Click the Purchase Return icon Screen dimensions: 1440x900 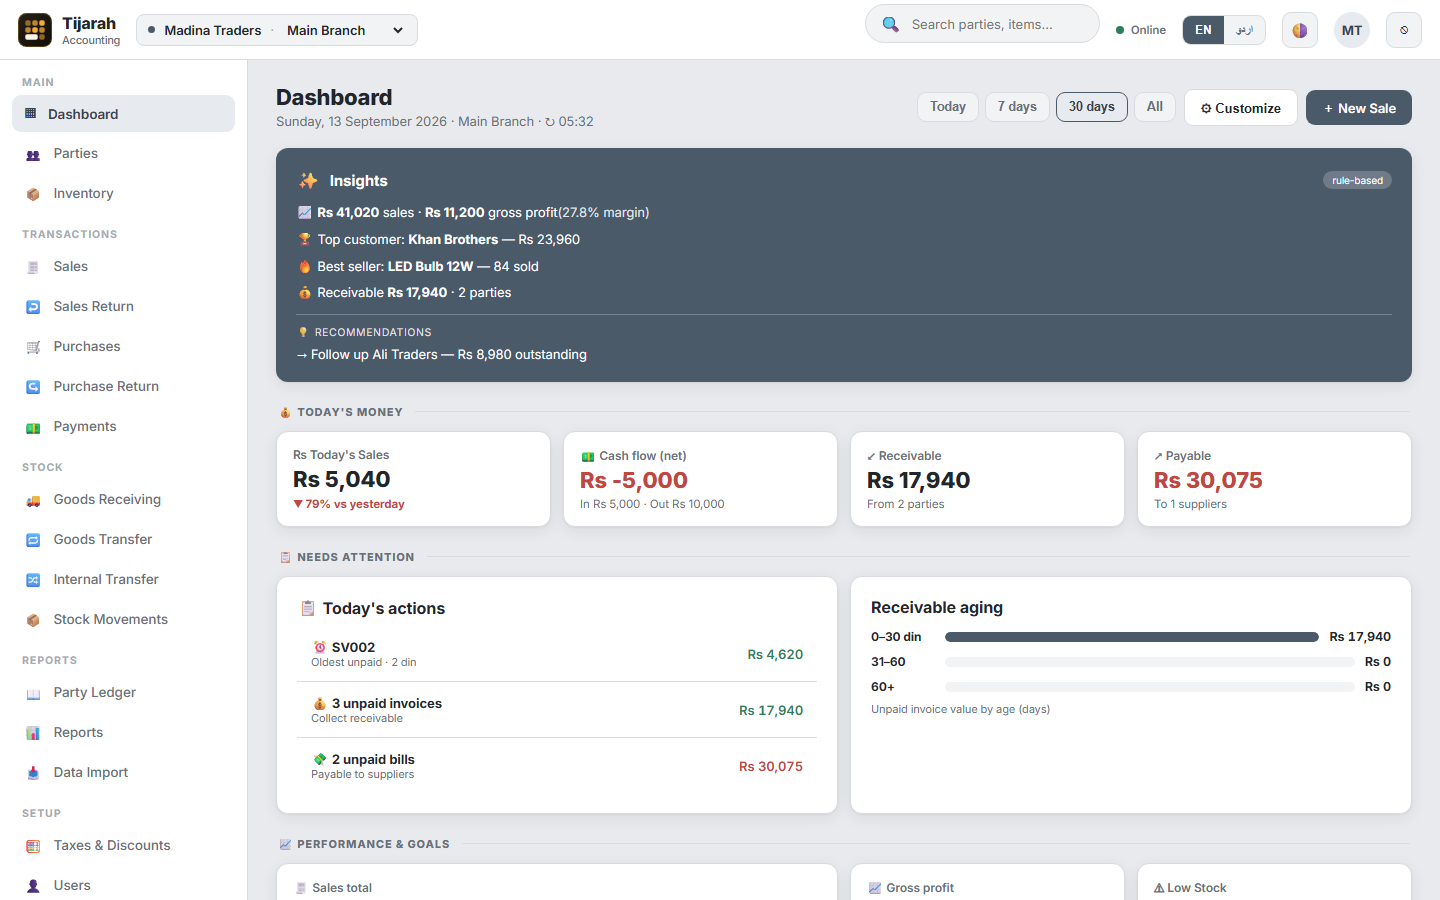click(x=33, y=387)
